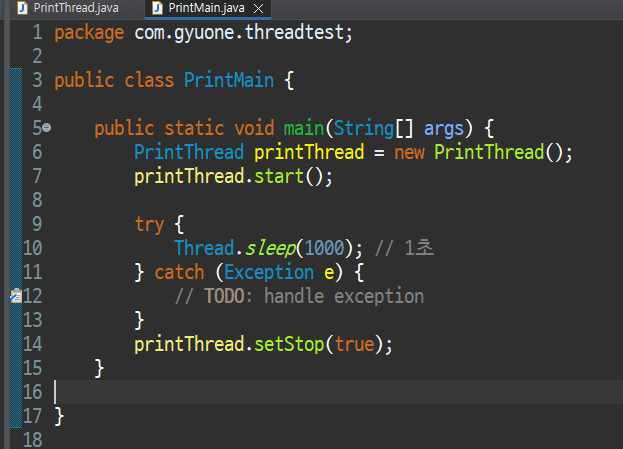Click the closing brace on line 17
This screenshot has width=623, height=449.
point(59,416)
